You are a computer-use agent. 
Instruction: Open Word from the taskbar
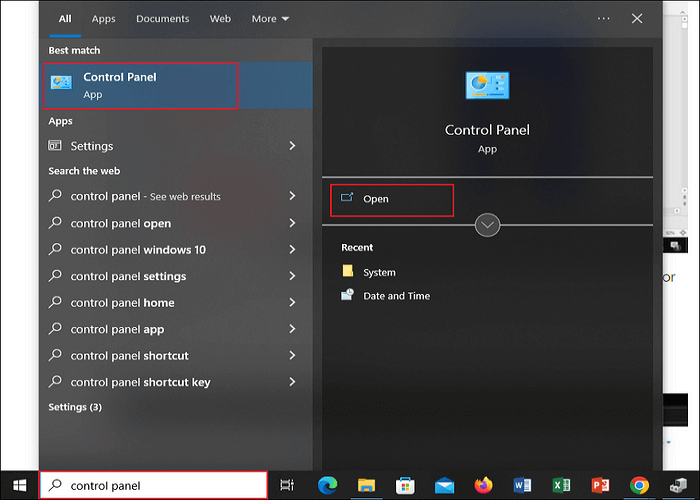(x=522, y=485)
